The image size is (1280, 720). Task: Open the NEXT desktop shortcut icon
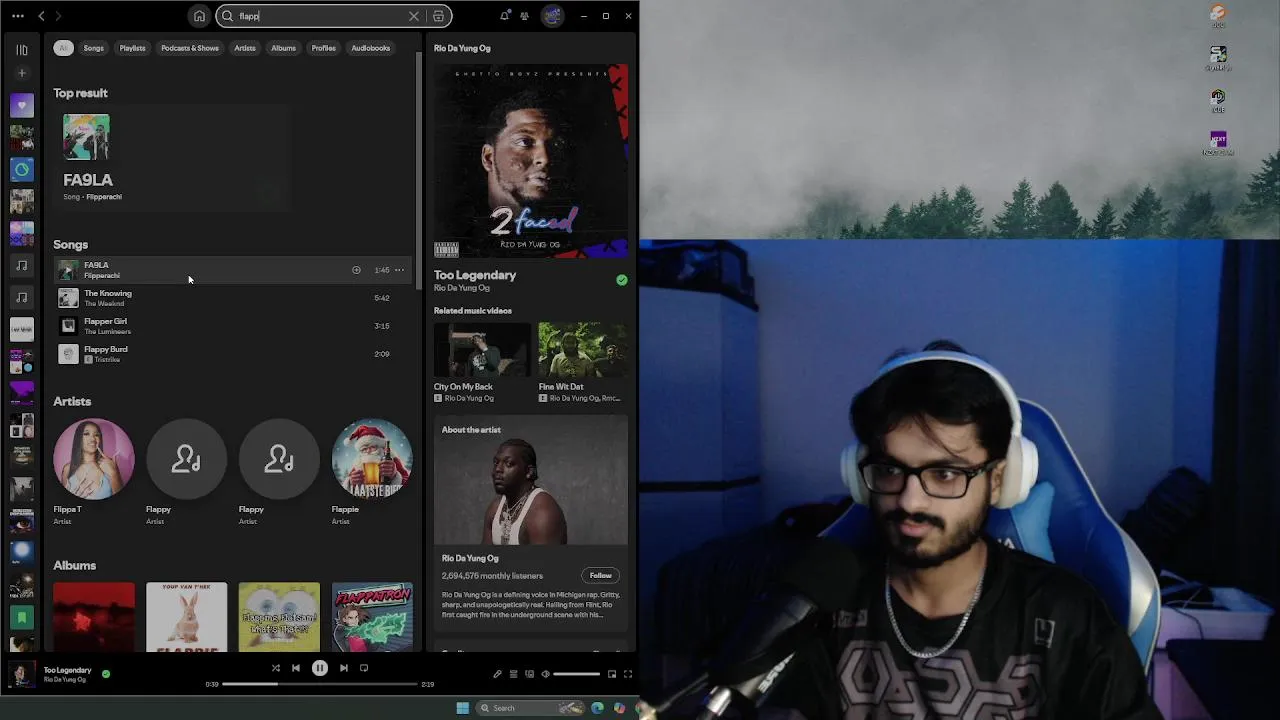click(x=1217, y=142)
